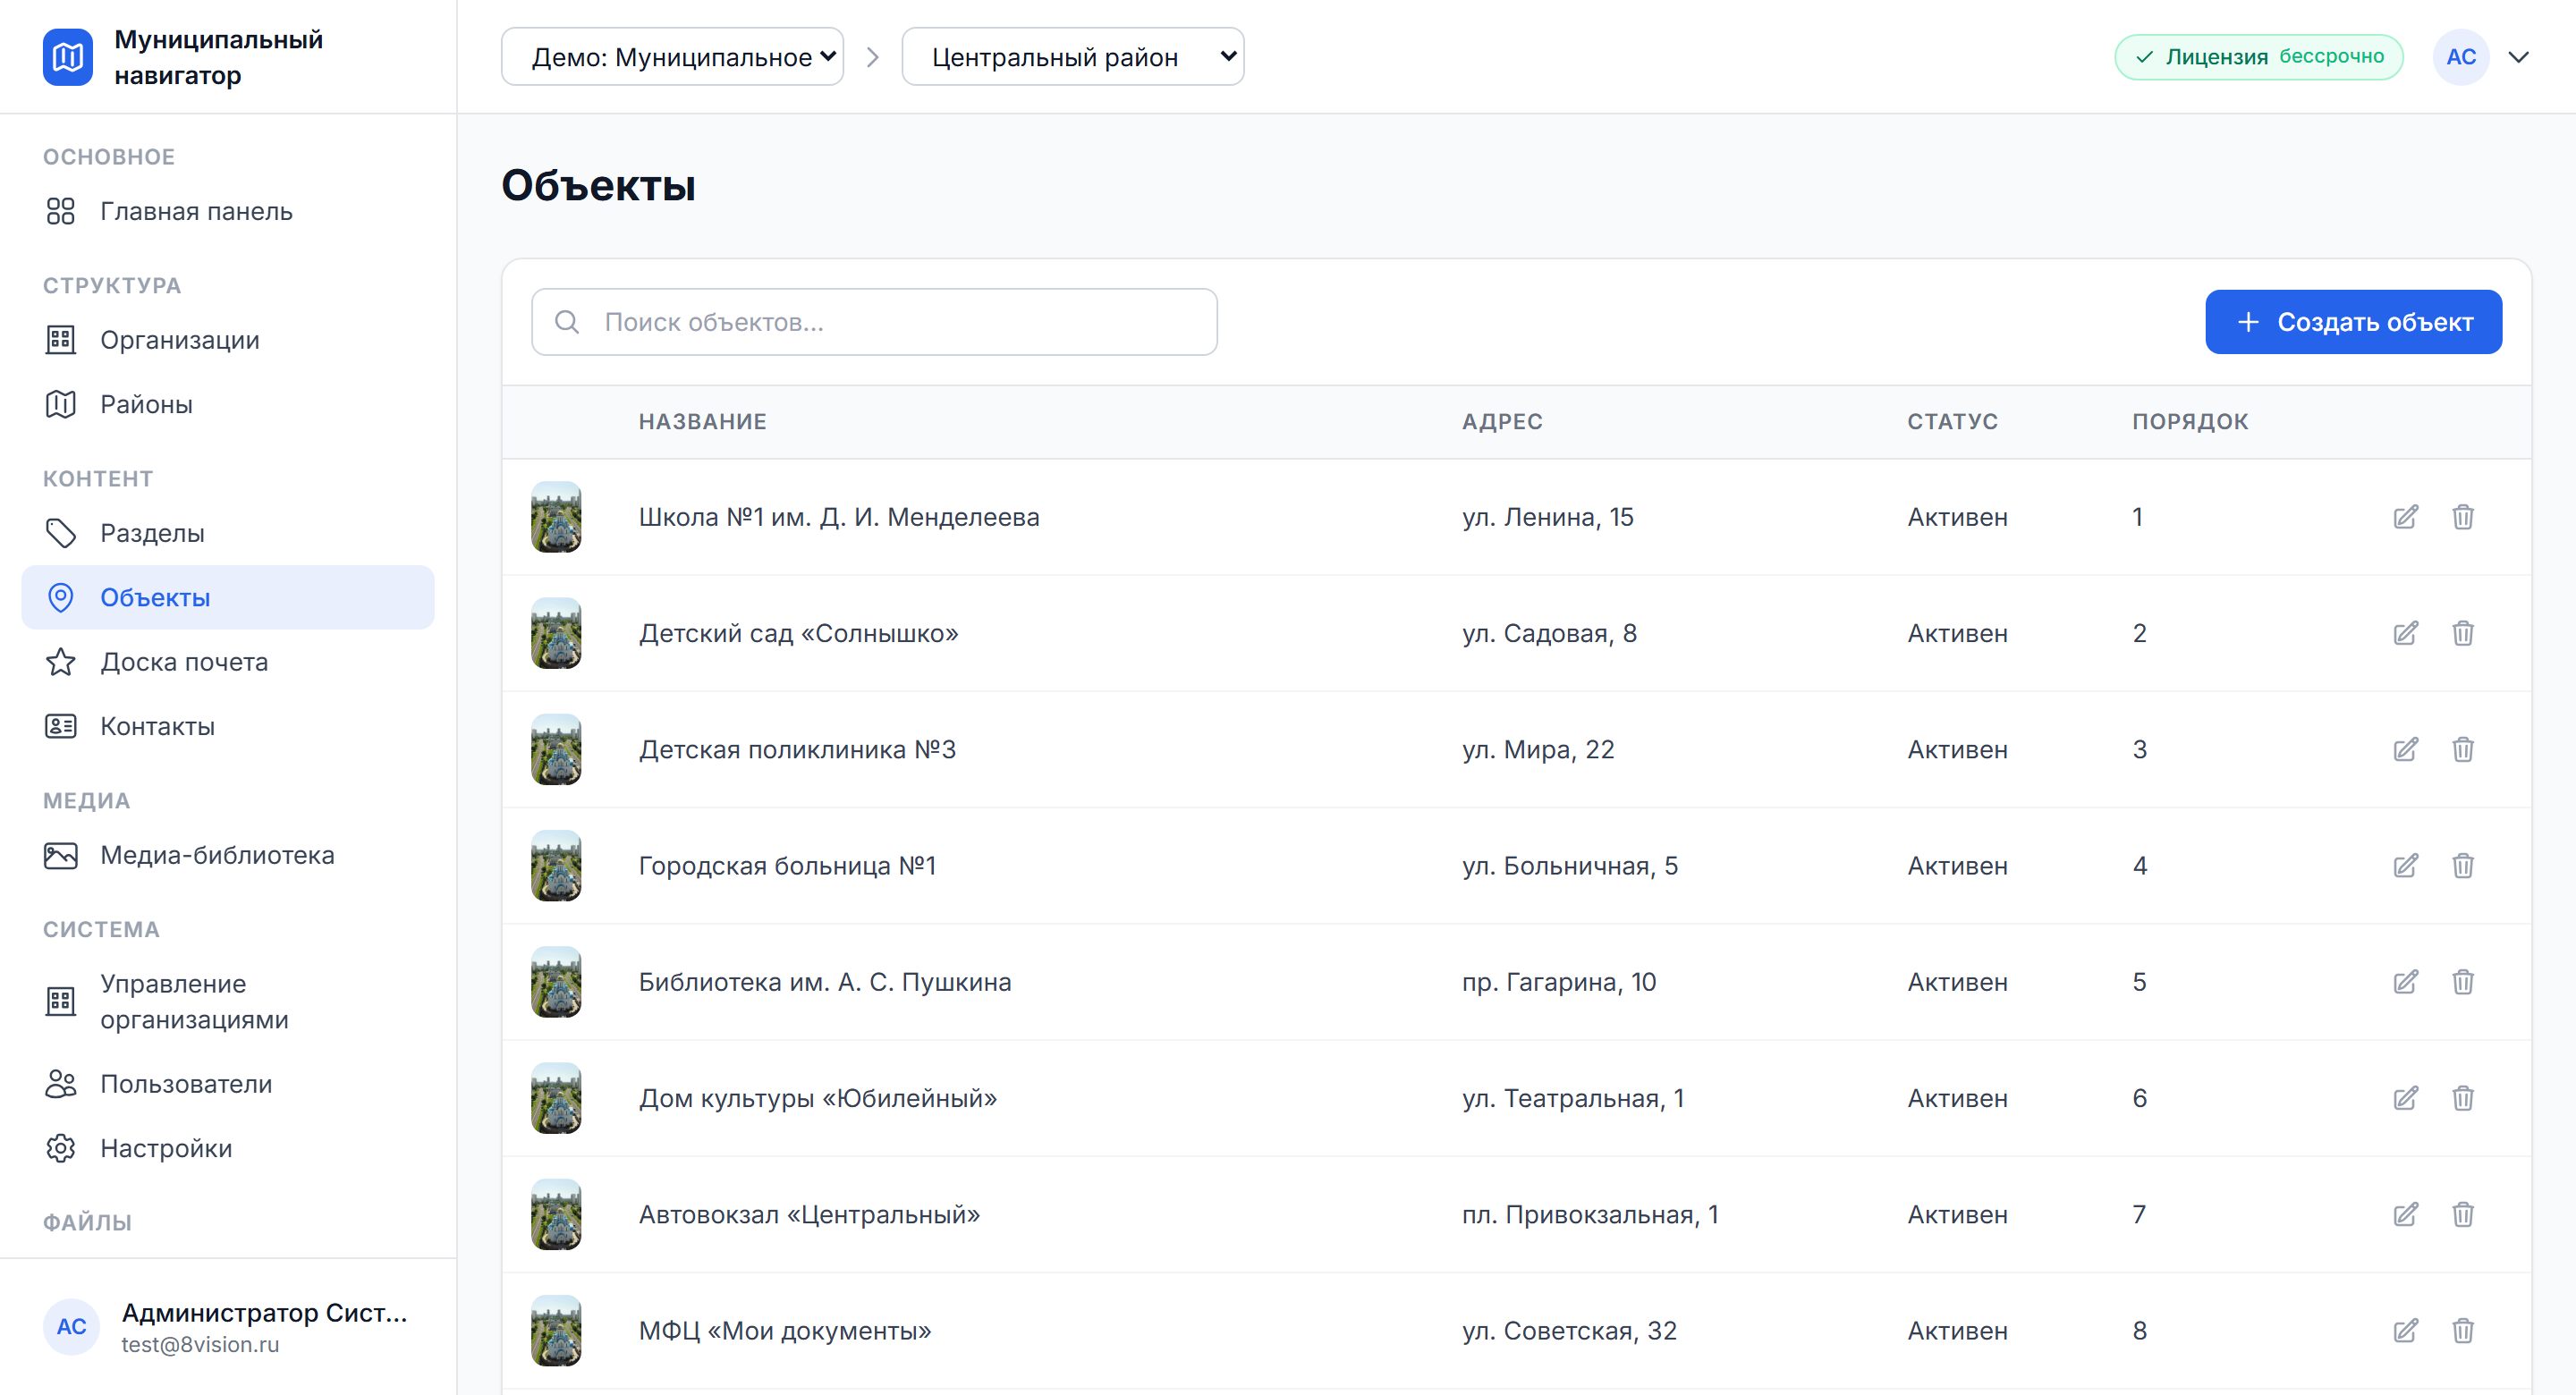Select Объекты in the sidebar

pyautogui.click(x=228, y=597)
